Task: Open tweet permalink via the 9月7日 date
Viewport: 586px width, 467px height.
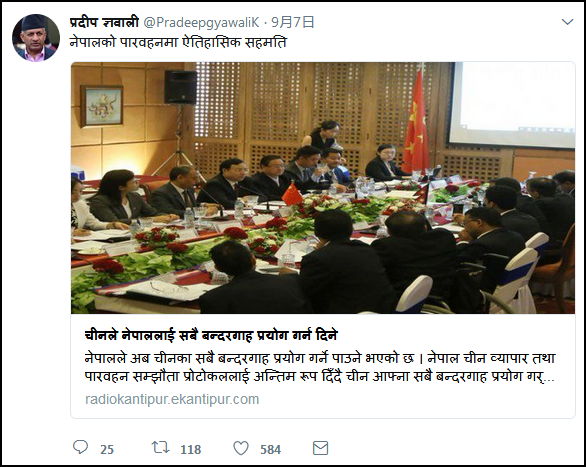Action: coord(292,22)
